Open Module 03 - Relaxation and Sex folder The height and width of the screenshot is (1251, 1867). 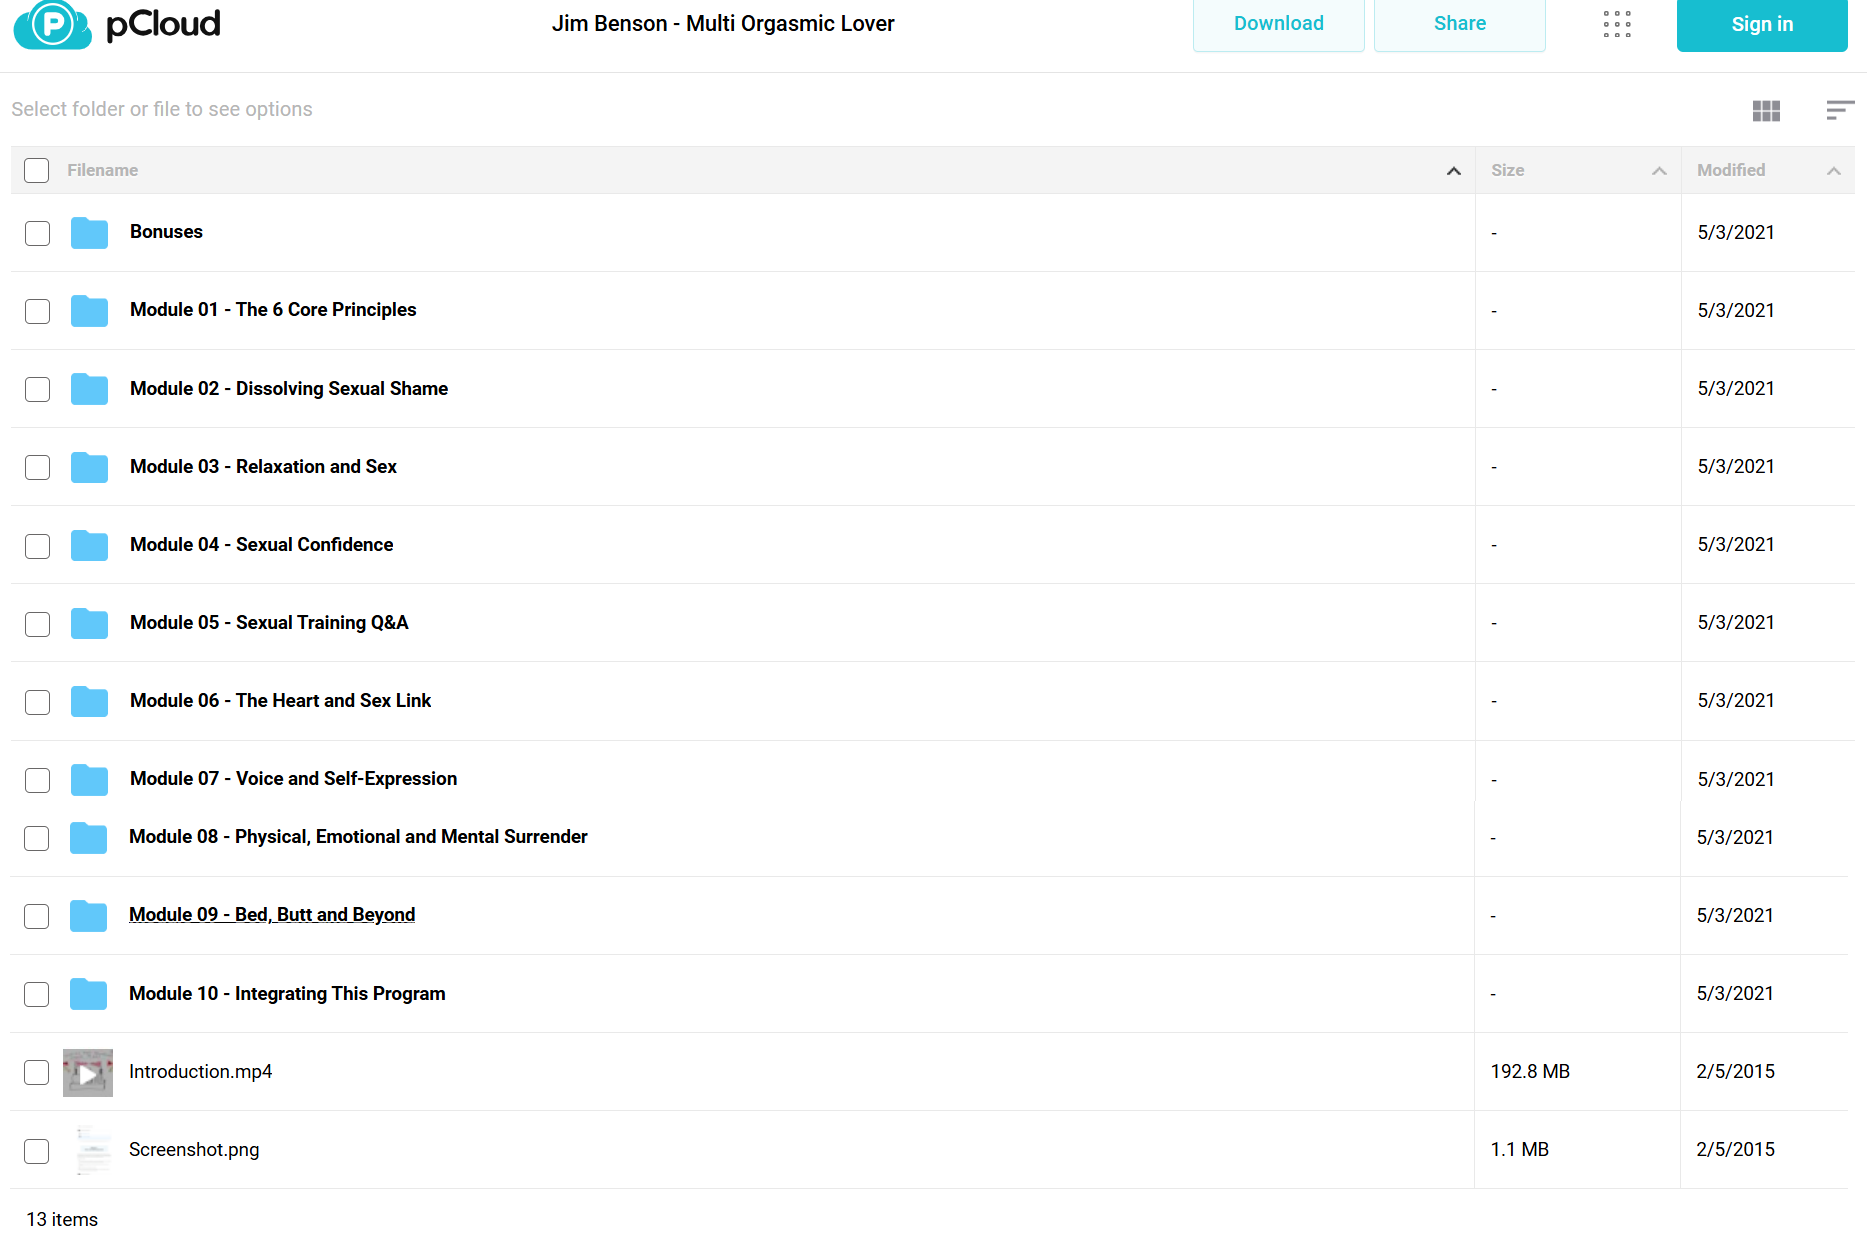(263, 467)
